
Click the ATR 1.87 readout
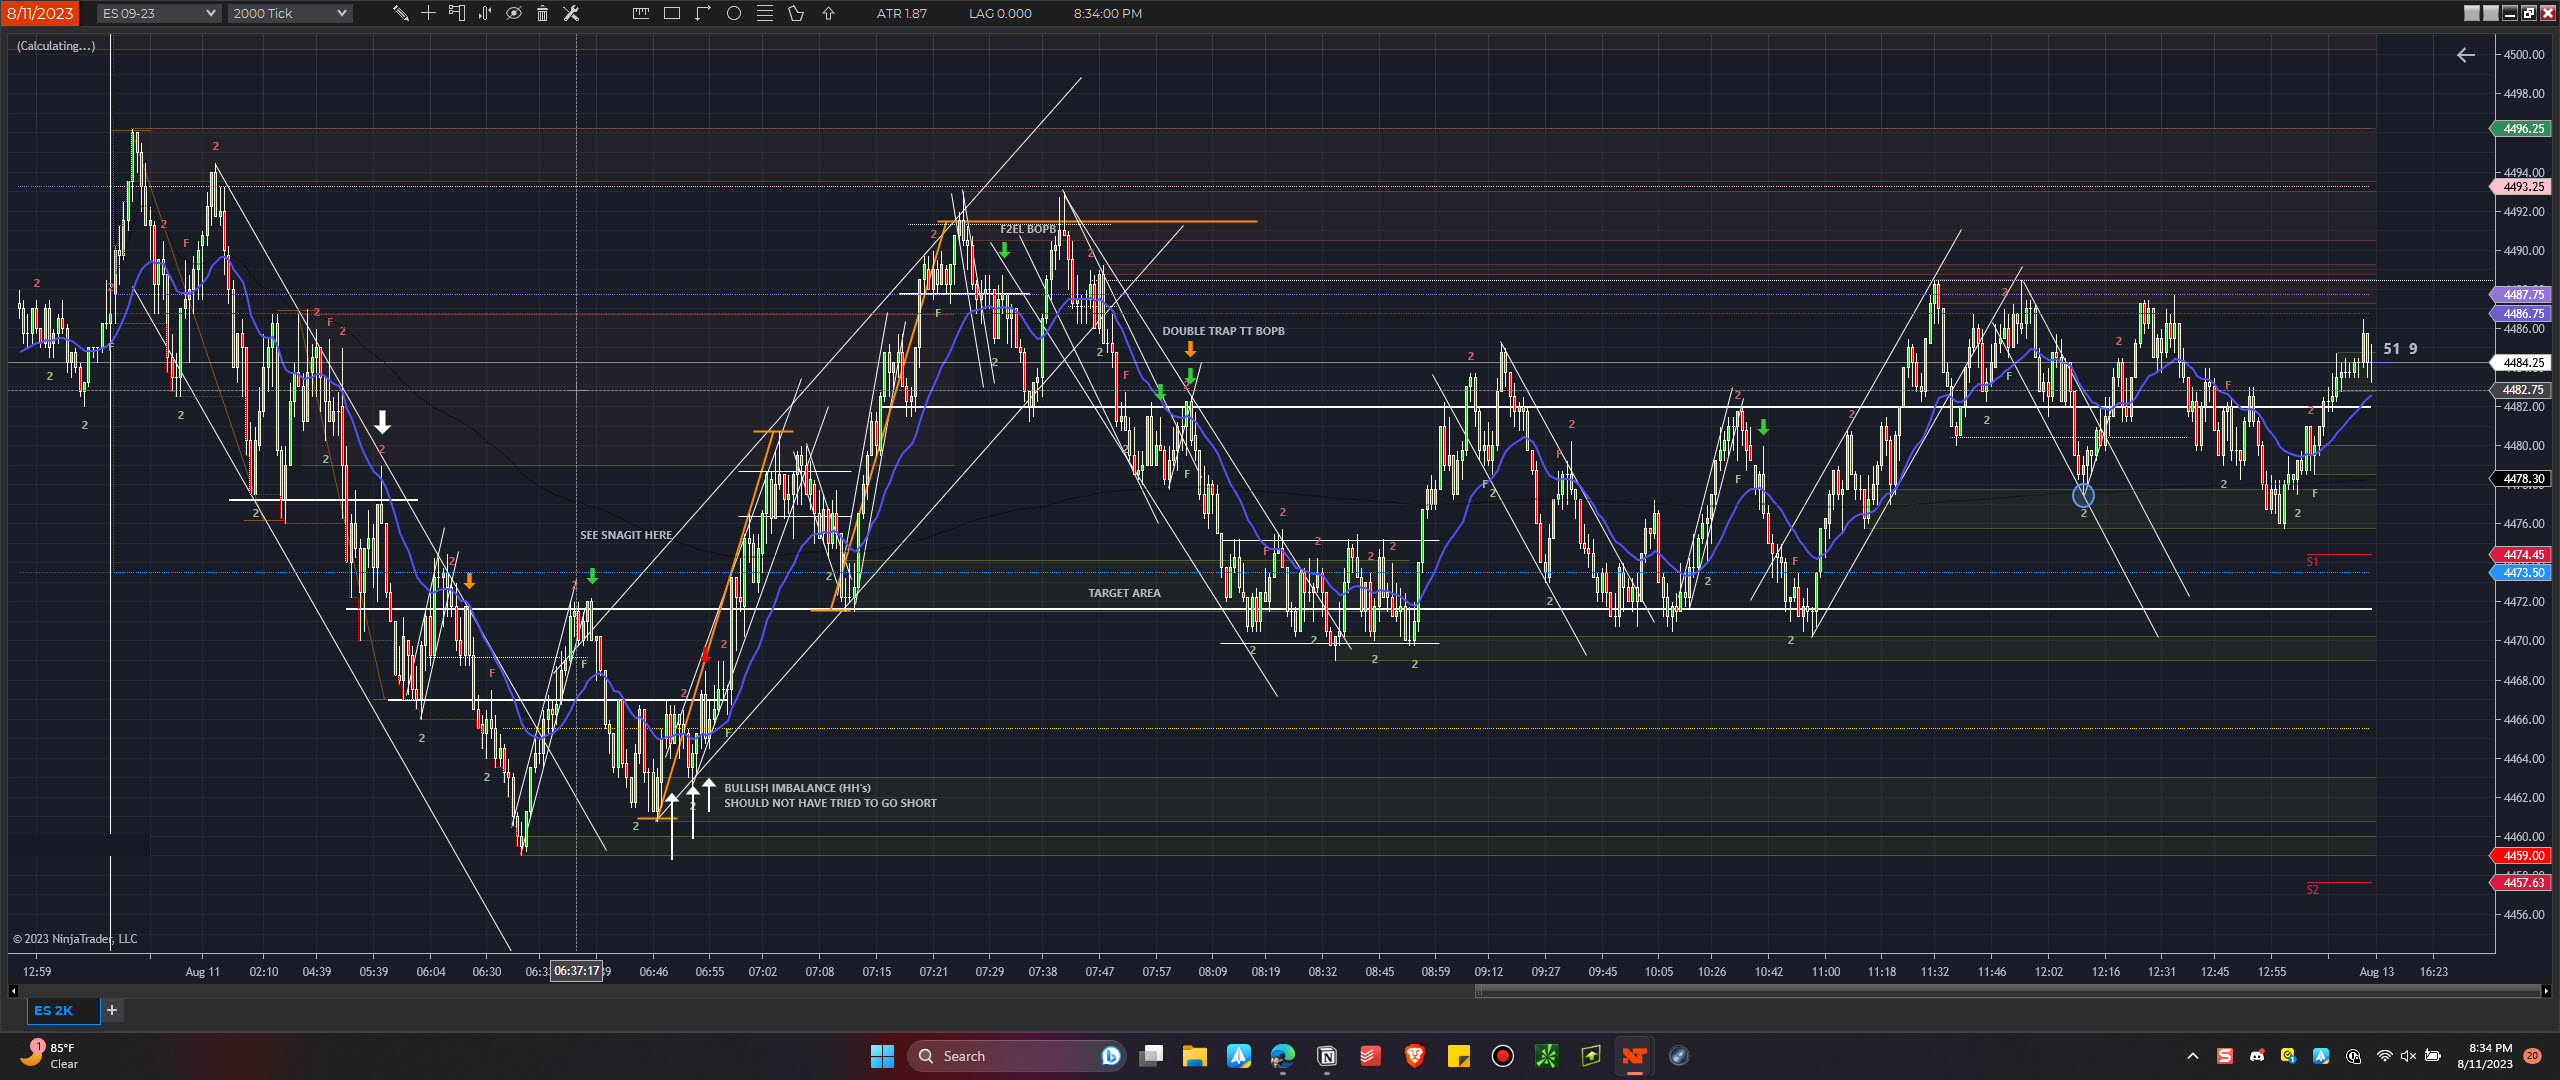(x=902, y=13)
